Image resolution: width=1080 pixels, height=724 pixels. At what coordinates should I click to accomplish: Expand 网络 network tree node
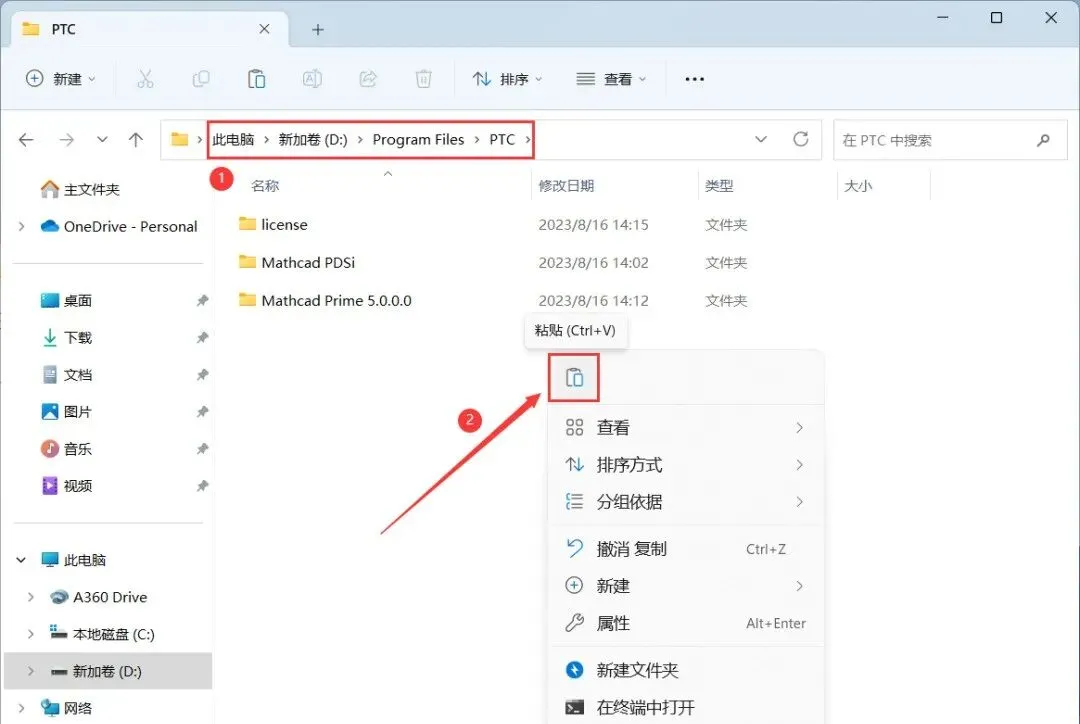tap(21, 708)
